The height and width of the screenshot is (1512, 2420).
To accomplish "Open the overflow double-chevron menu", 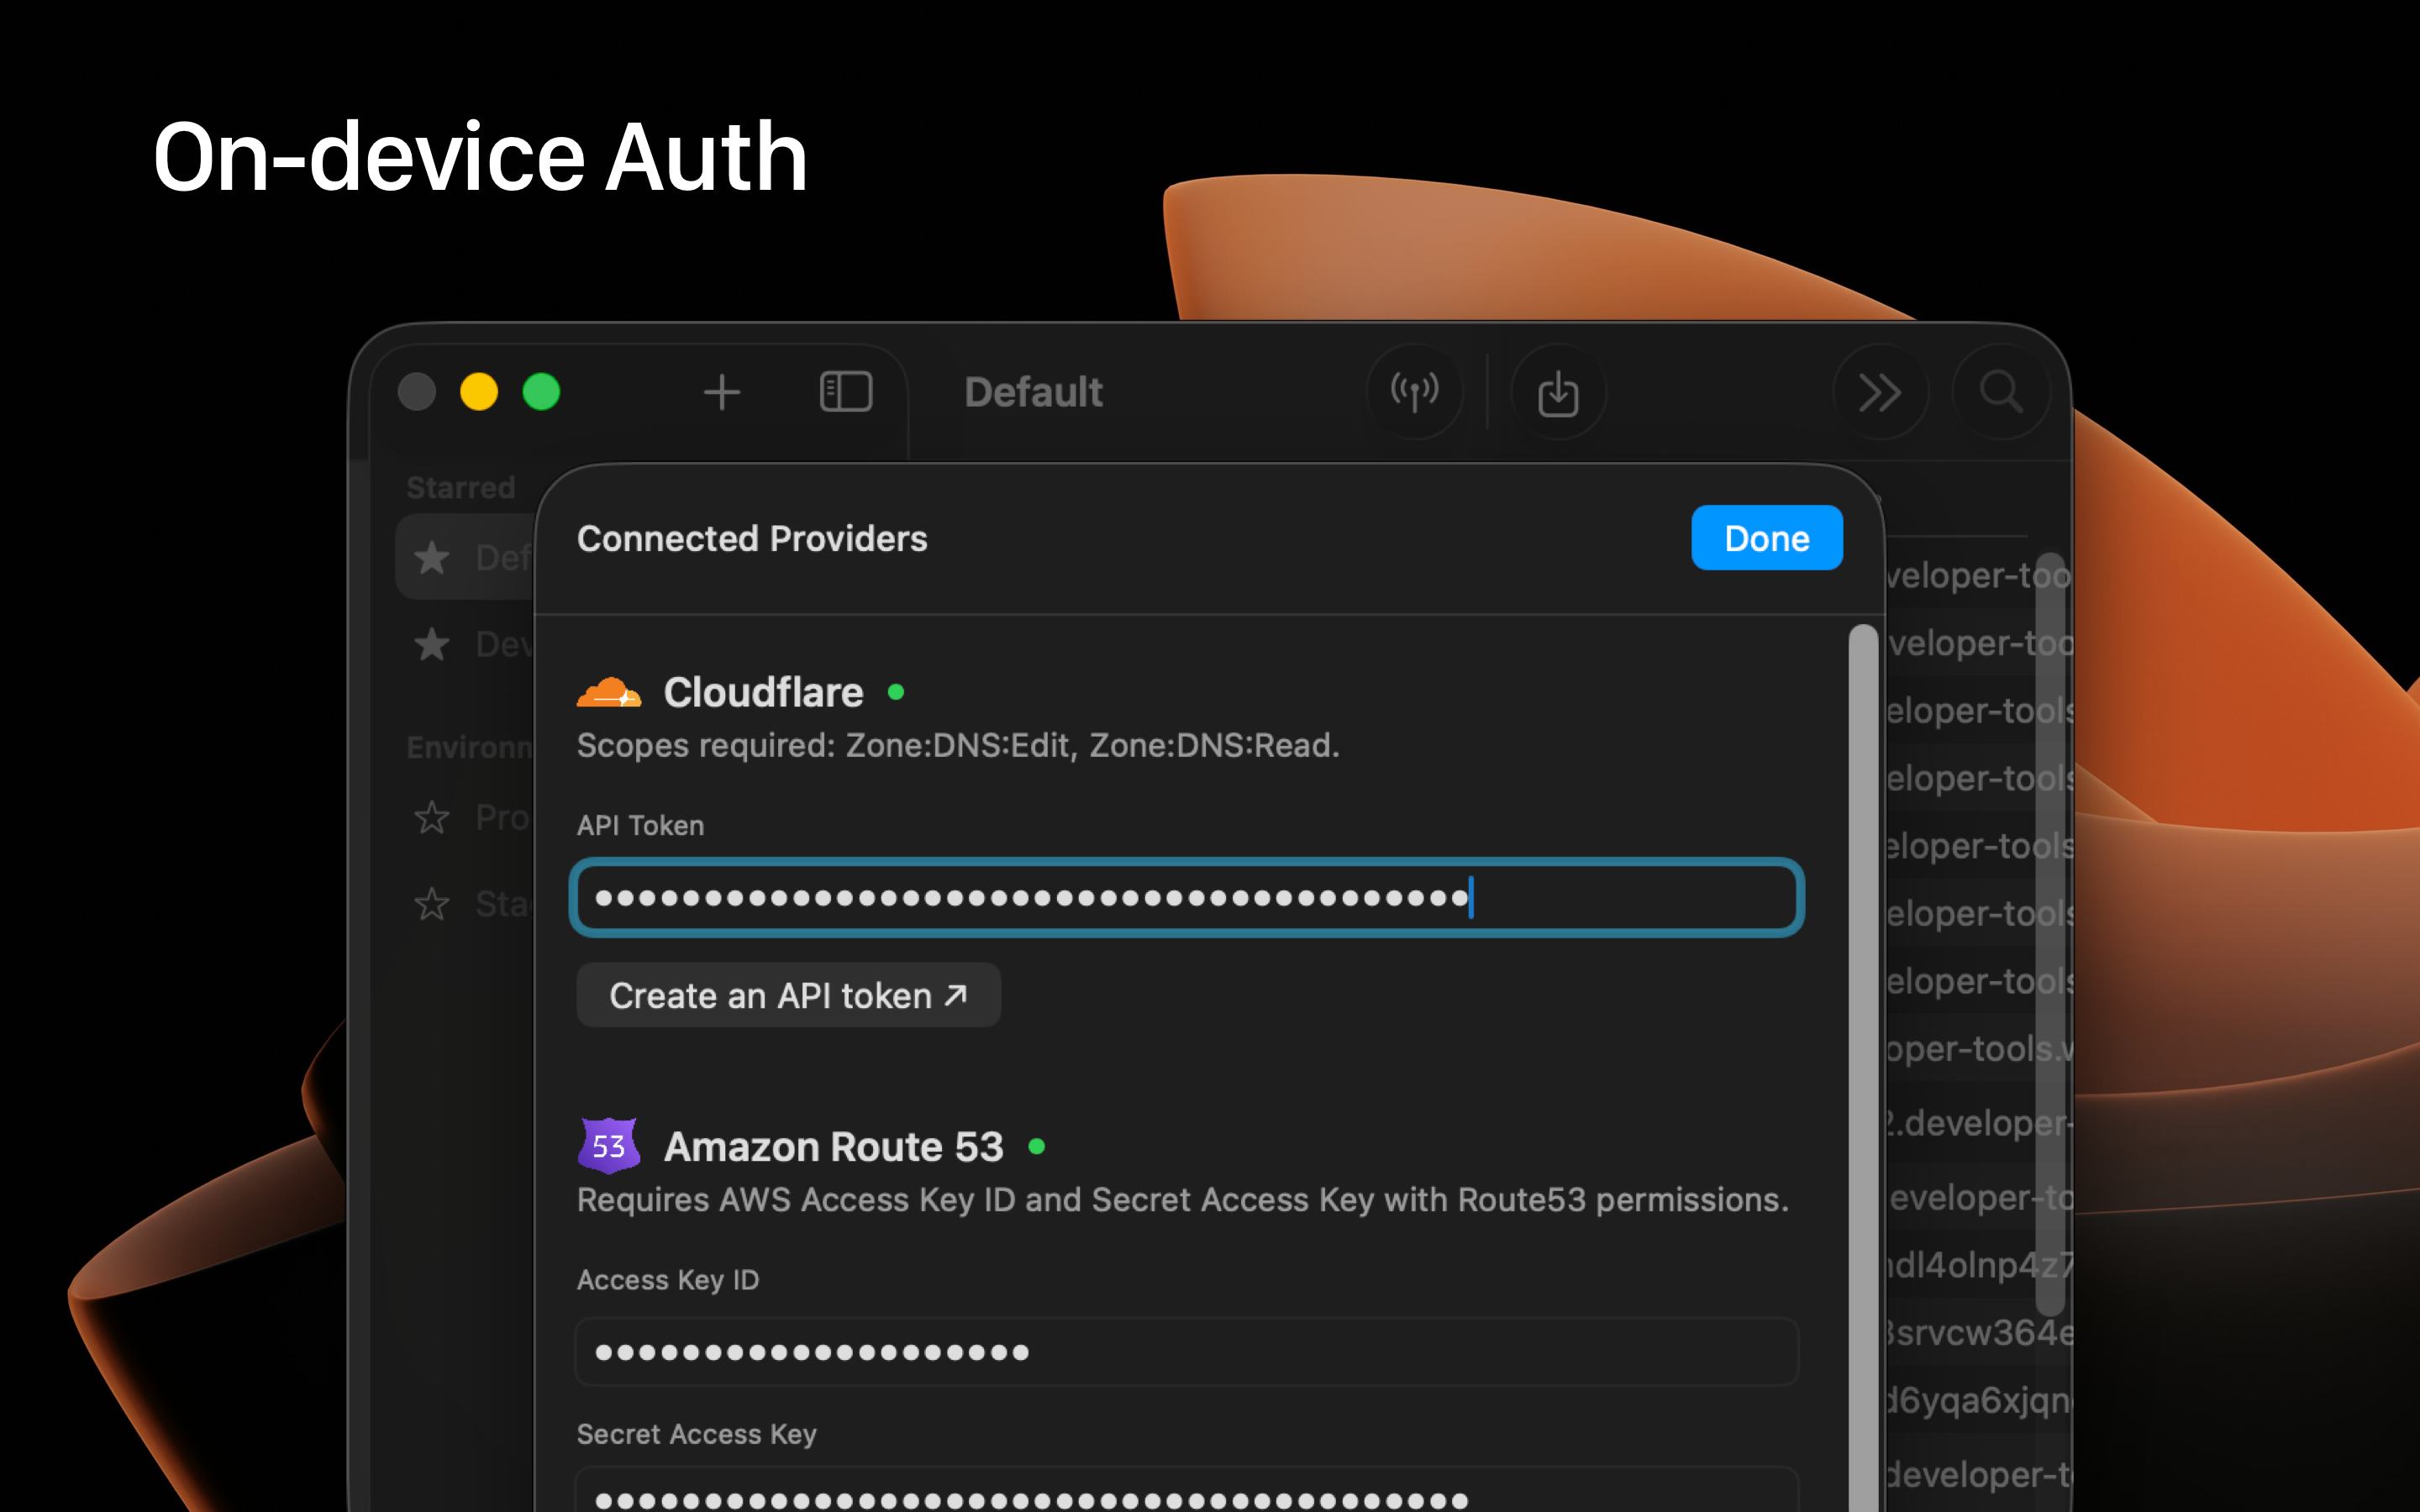I will [x=1880, y=392].
